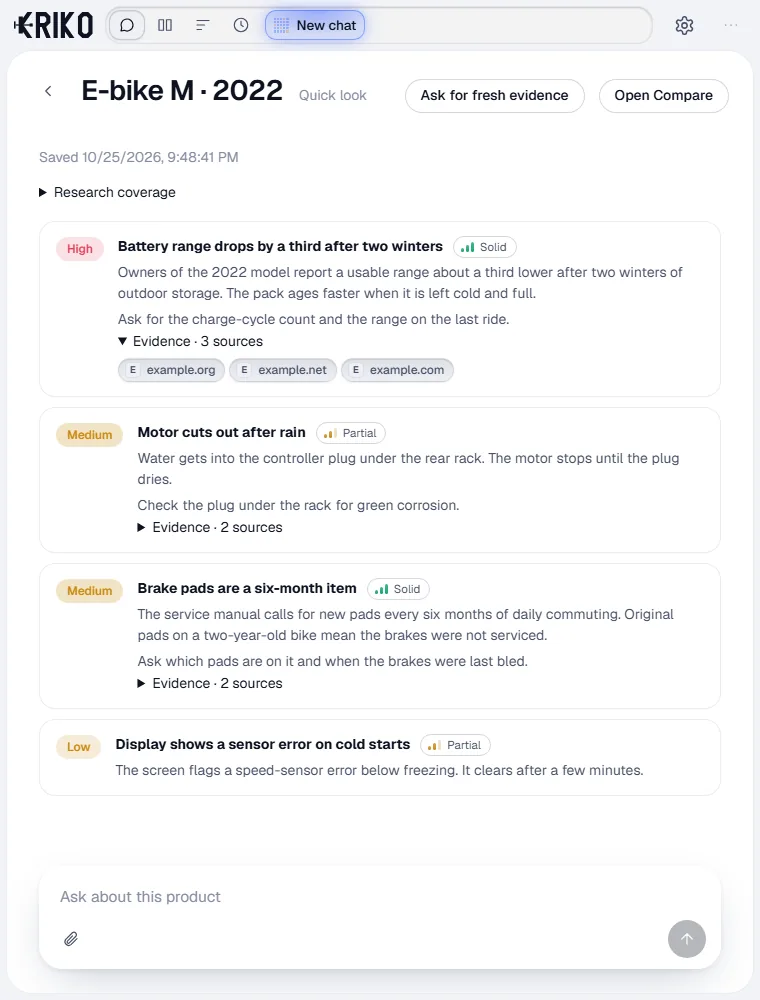The image size is (760, 1000).
Task: Open the example.org source chip
Action: (x=172, y=370)
